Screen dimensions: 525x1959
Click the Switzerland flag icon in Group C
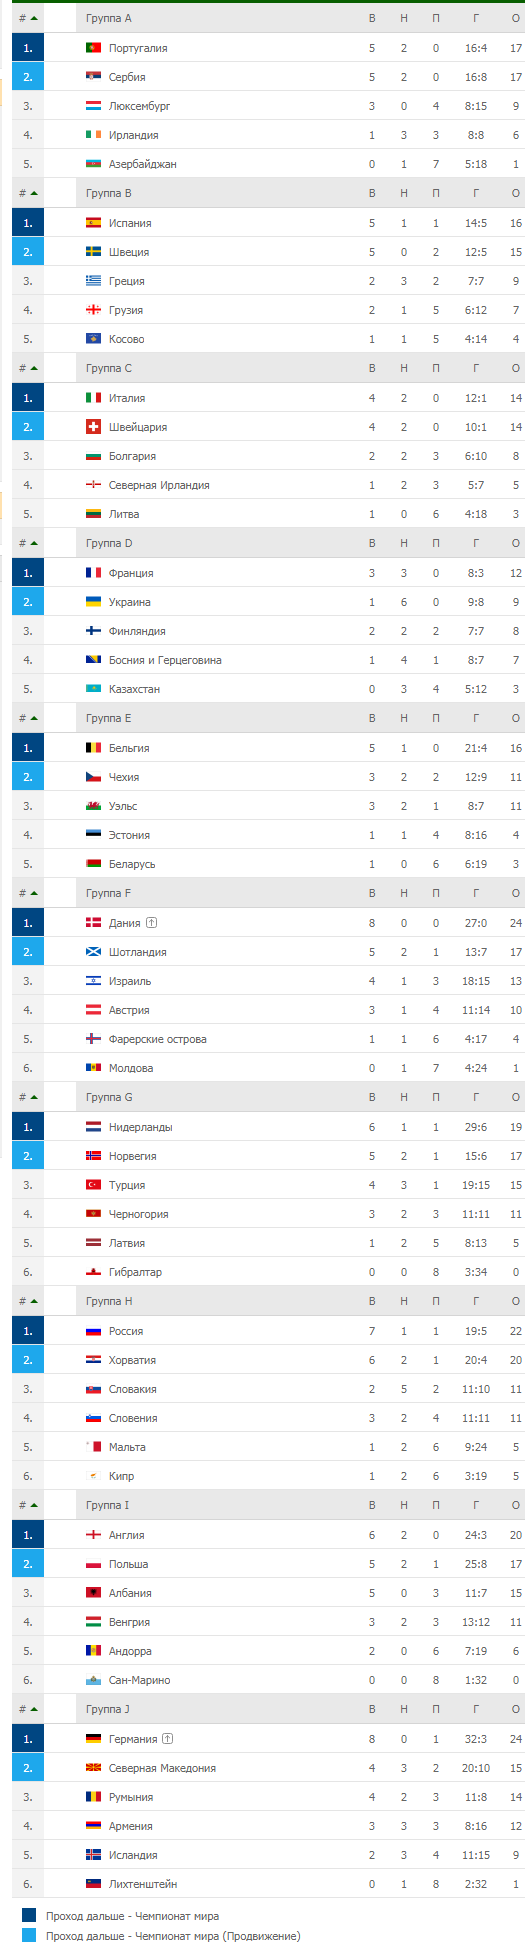coord(93,427)
